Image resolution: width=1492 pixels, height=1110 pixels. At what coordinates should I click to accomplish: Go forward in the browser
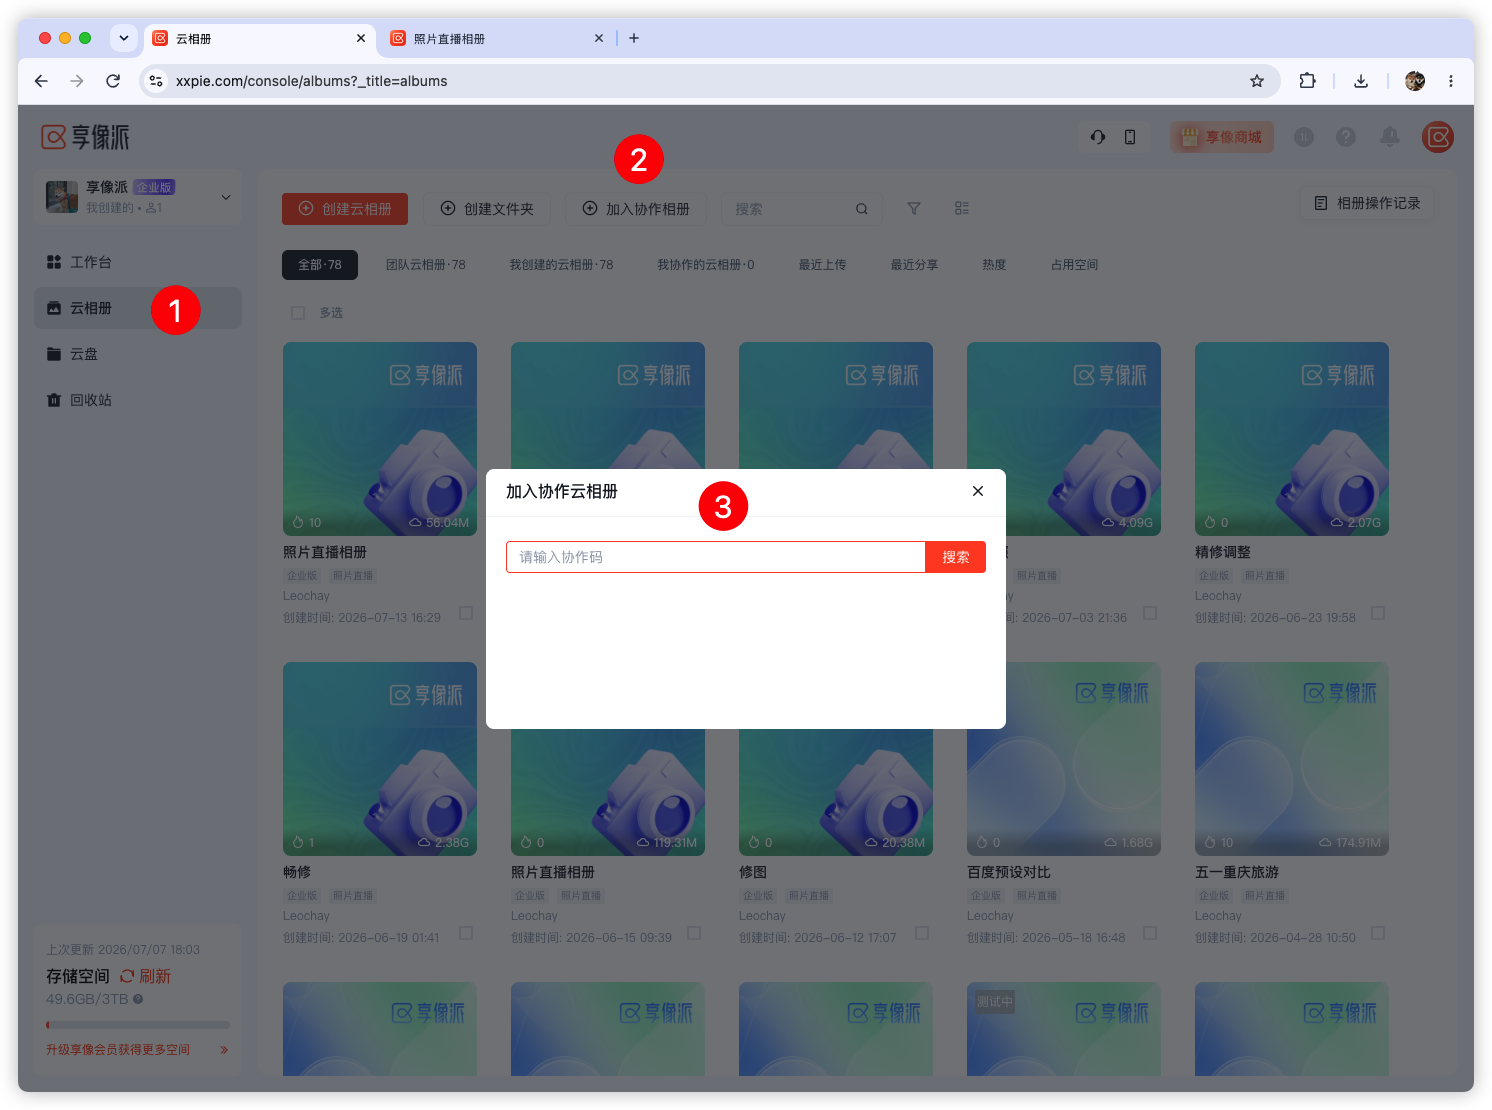[x=77, y=81]
